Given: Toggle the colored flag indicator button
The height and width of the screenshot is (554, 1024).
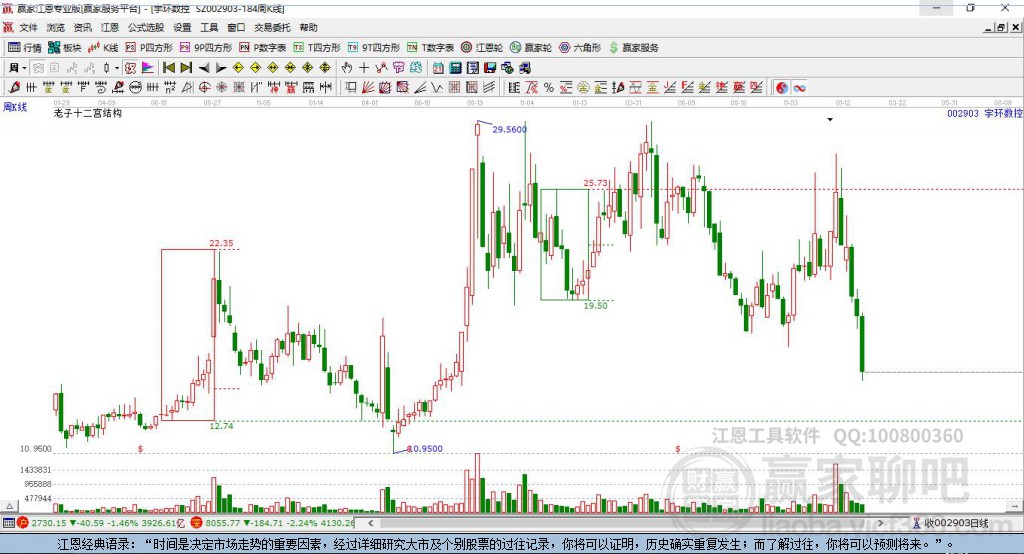Looking at the screenshot, I should [148, 67].
